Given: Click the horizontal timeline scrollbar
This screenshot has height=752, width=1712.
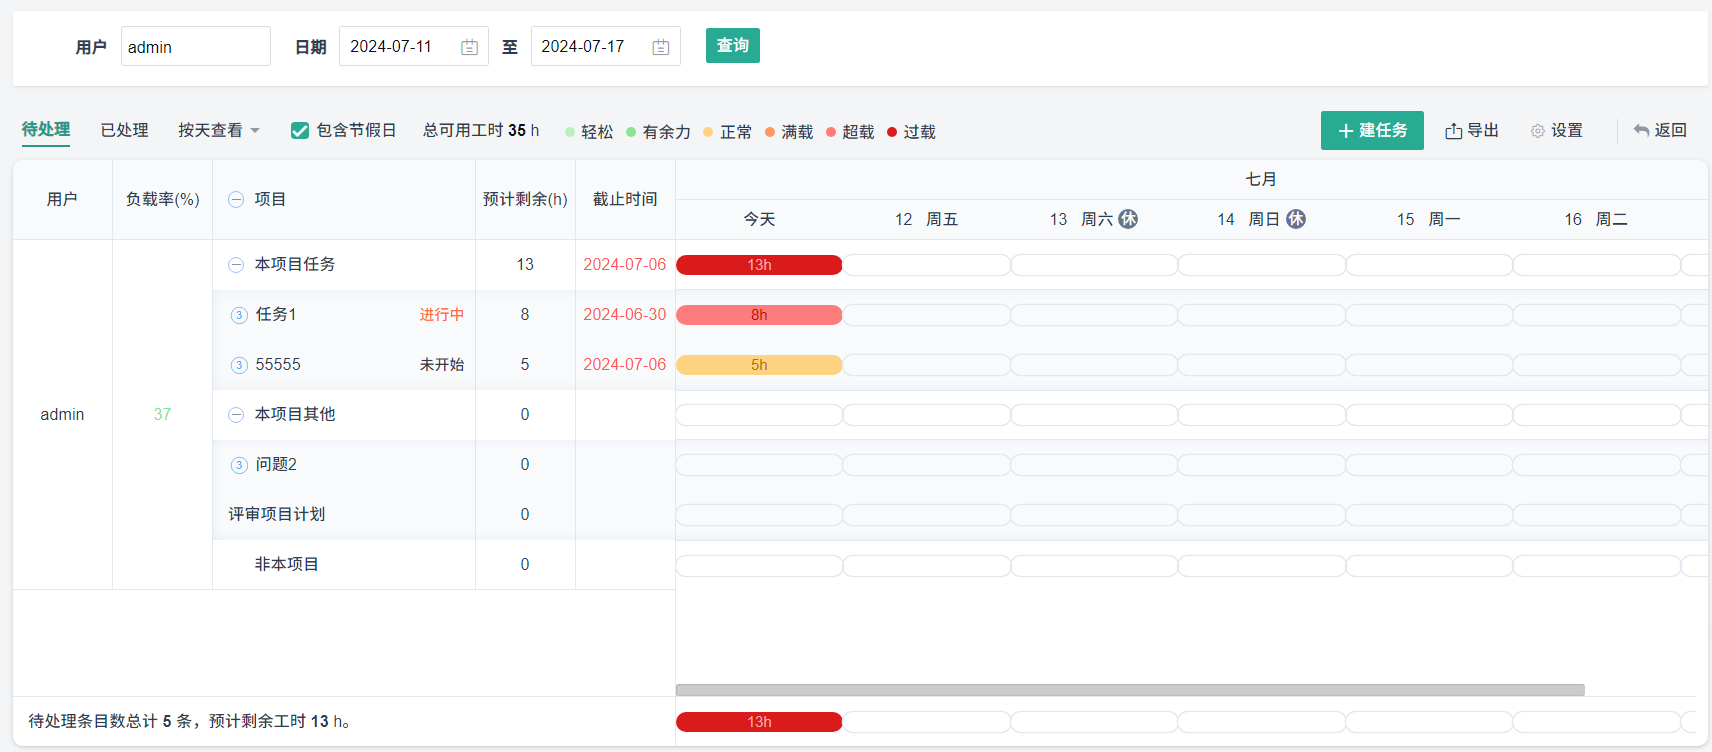Looking at the screenshot, I should (1130, 690).
